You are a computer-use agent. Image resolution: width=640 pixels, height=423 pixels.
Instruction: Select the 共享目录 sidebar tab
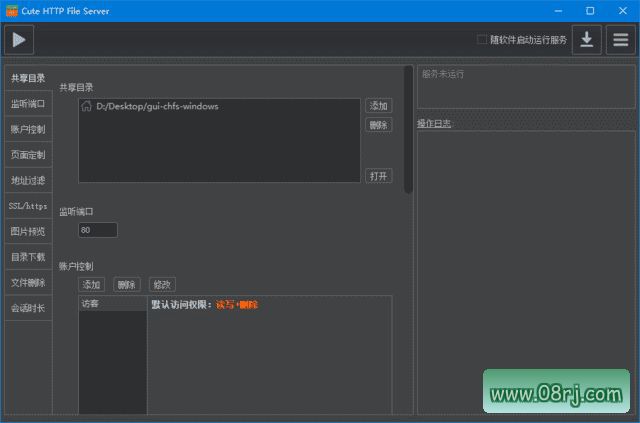(28, 78)
